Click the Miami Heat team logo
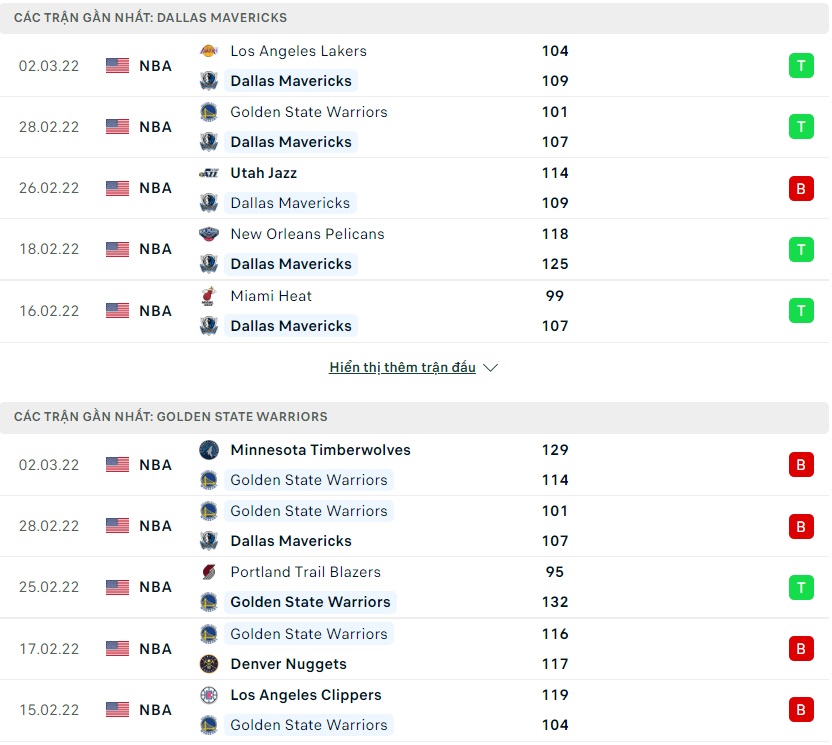This screenshot has height=745, width=832. (208, 296)
